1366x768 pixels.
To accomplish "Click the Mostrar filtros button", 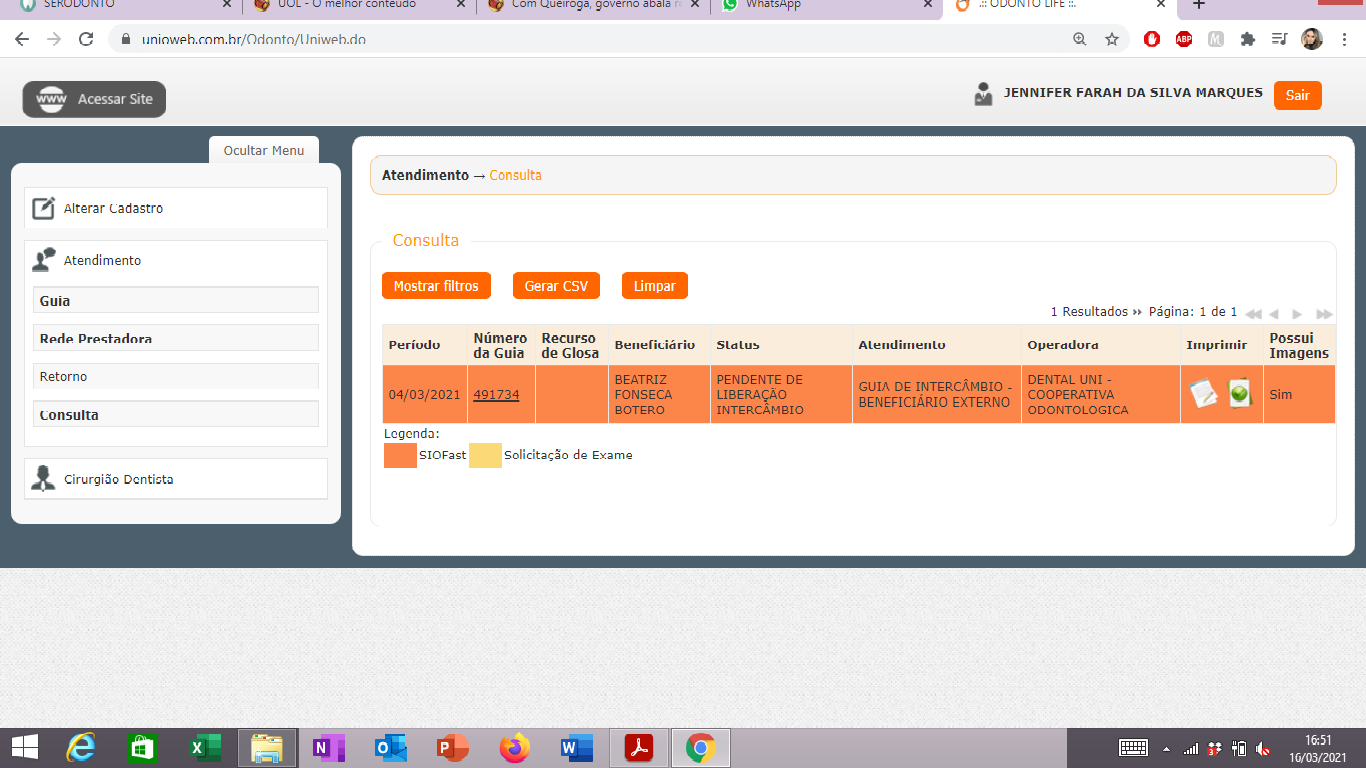I will coord(436,286).
